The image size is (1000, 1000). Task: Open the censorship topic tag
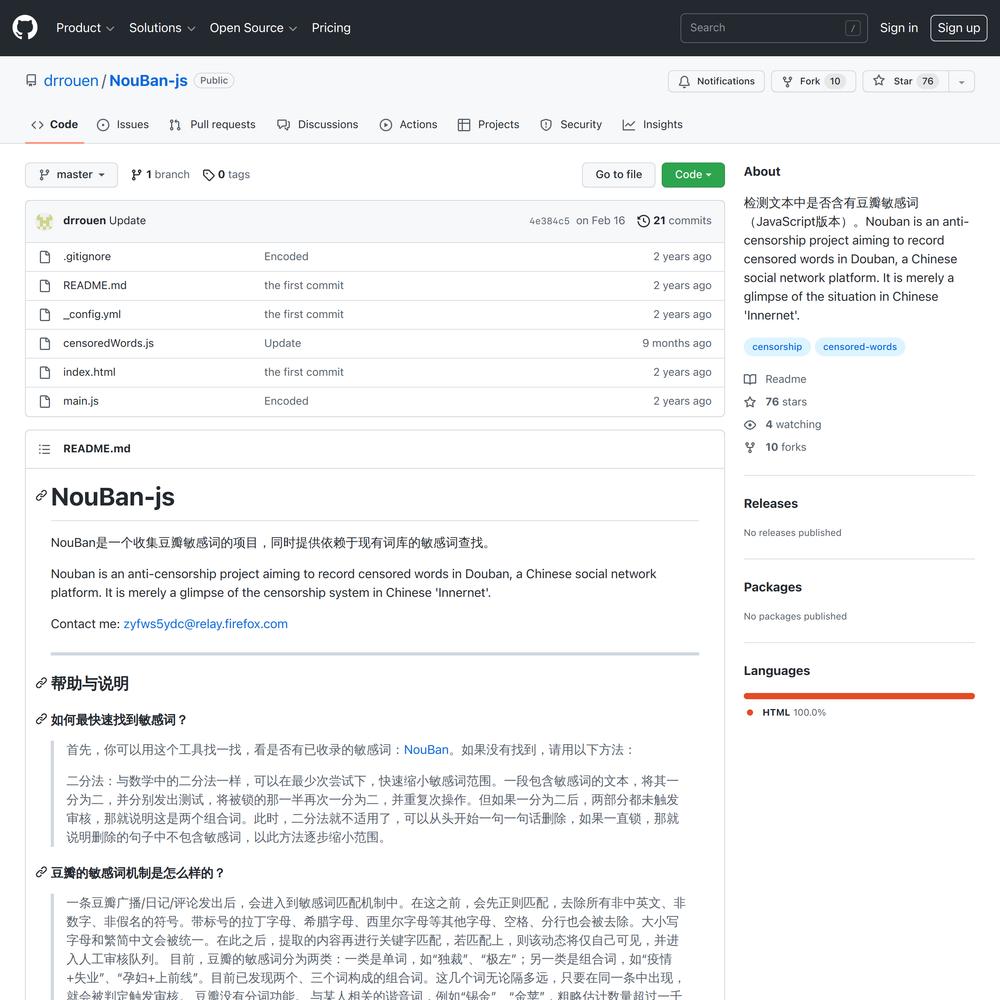(x=777, y=347)
